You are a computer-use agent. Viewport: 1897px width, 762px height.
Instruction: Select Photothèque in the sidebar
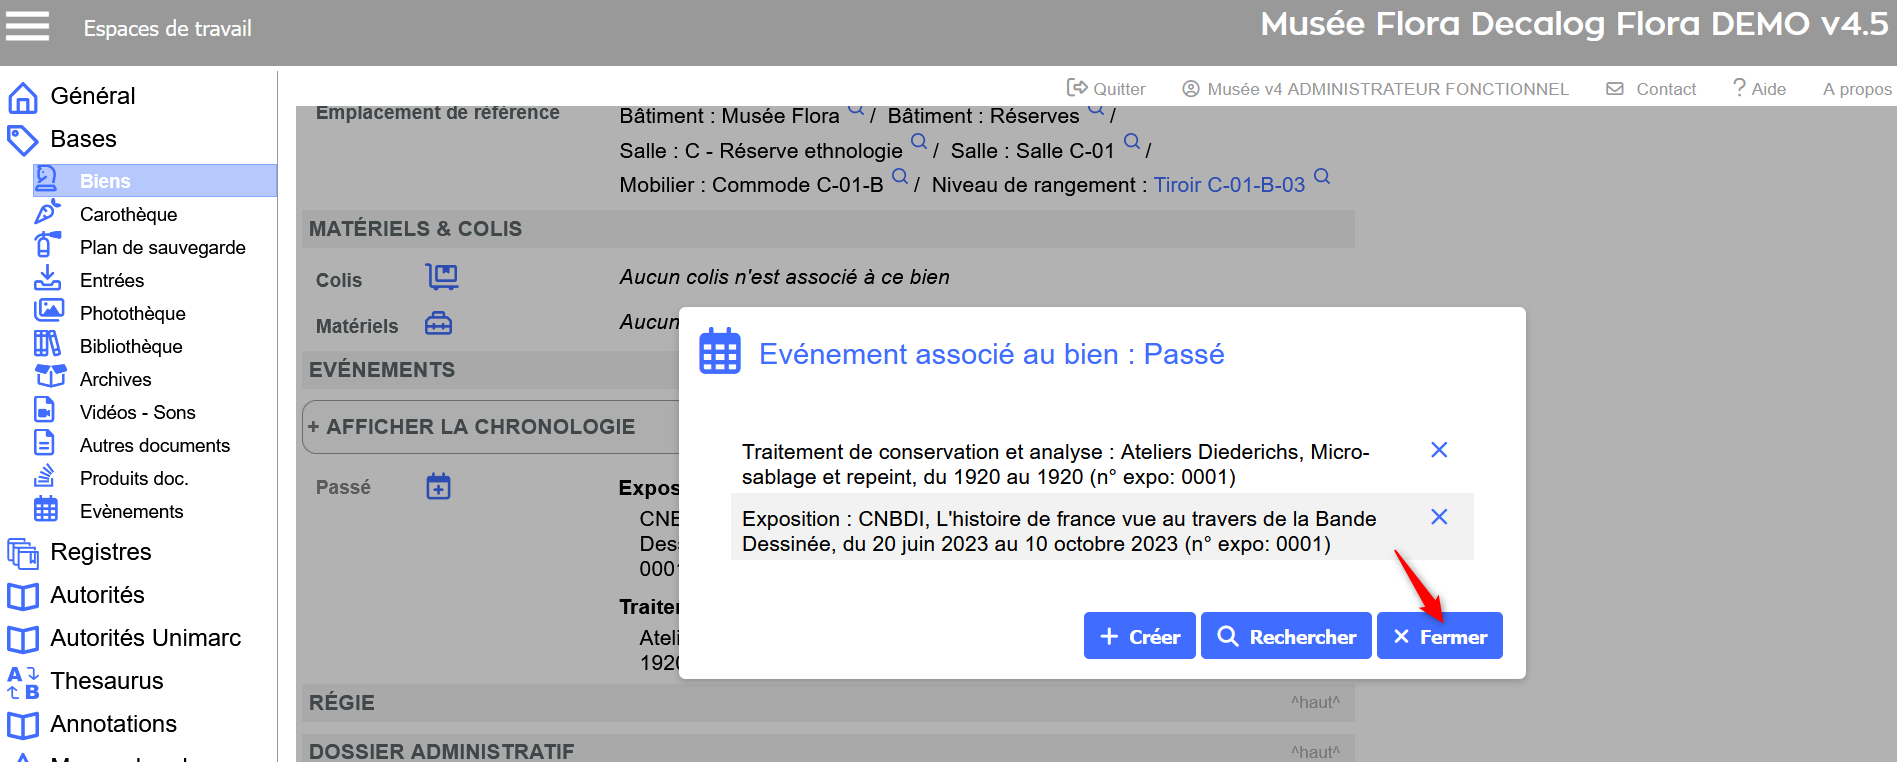tap(132, 313)
